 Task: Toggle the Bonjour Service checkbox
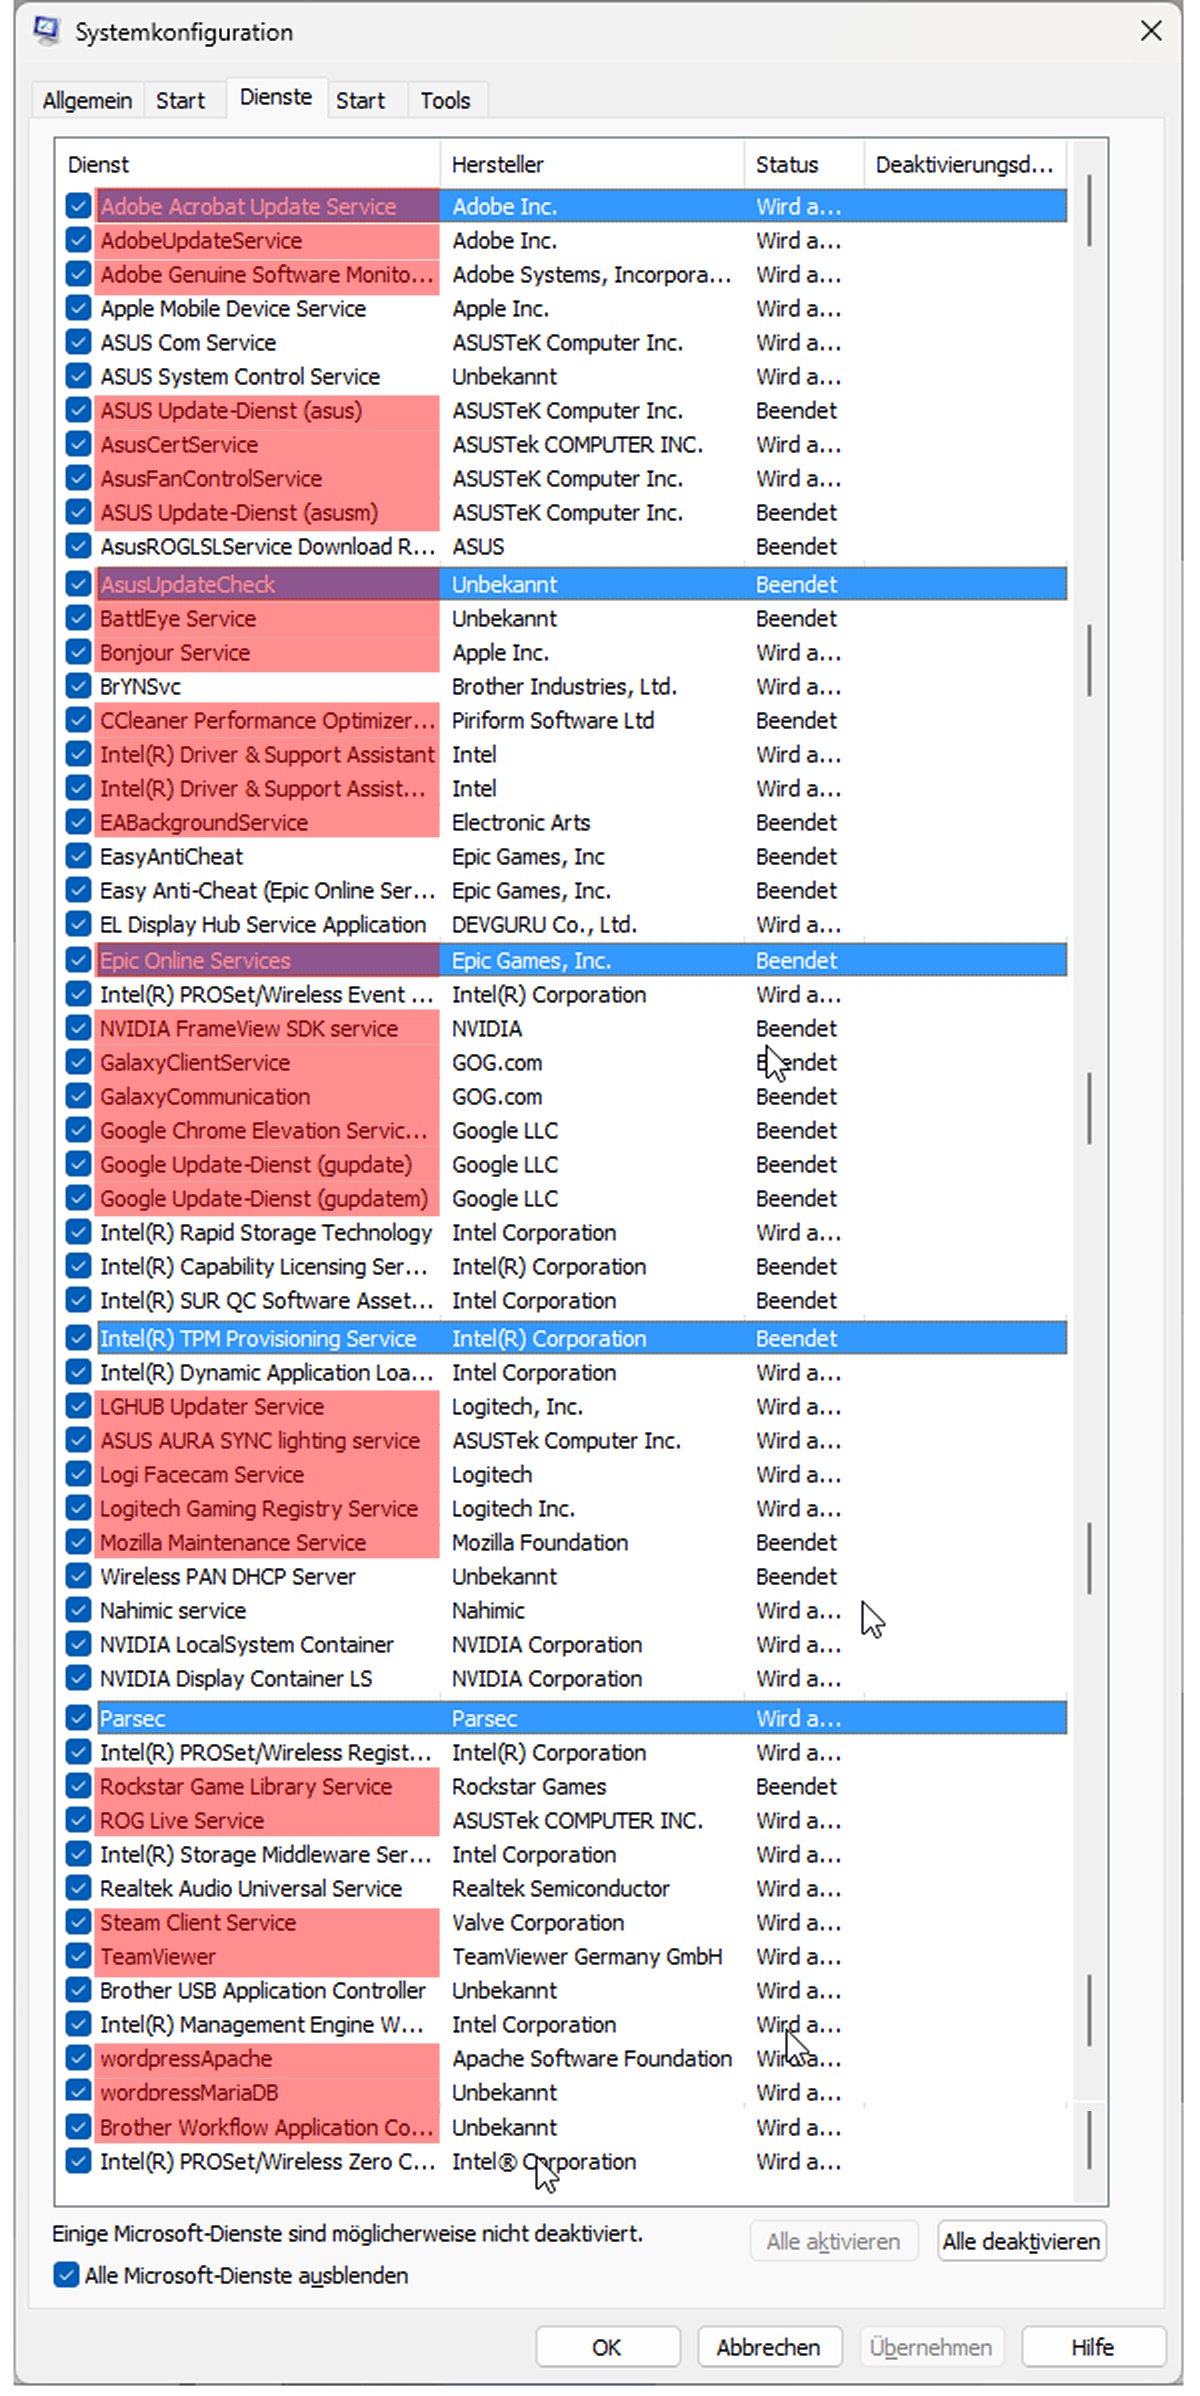(x=78, y=652)
